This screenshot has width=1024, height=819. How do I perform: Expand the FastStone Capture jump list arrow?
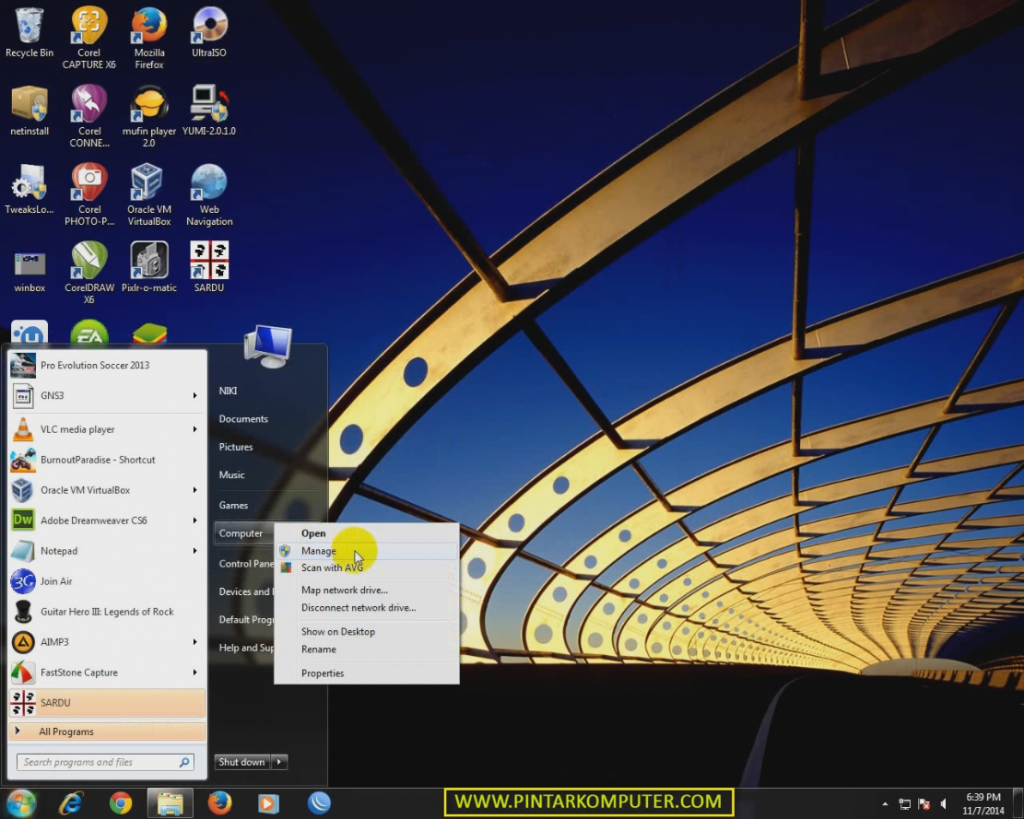pyautogui.click(x=195, y=672)
